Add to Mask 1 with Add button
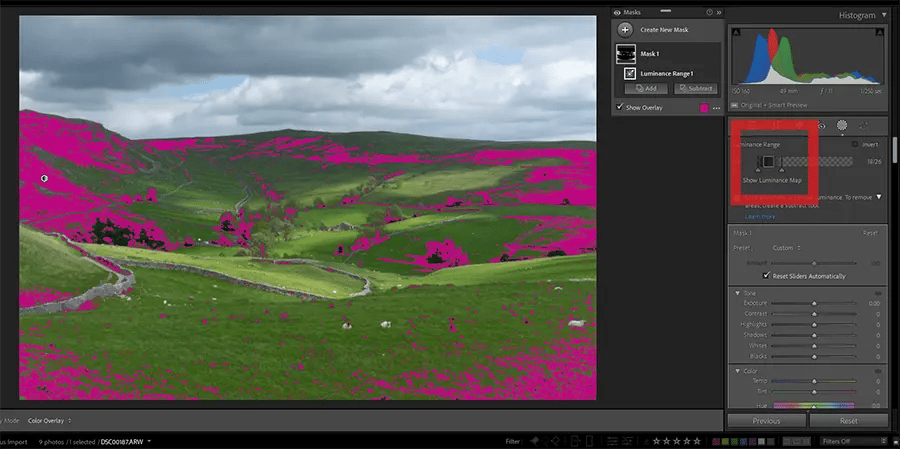Image resolution: width=900 pixels, height=449 pixels. pos(646,89)
